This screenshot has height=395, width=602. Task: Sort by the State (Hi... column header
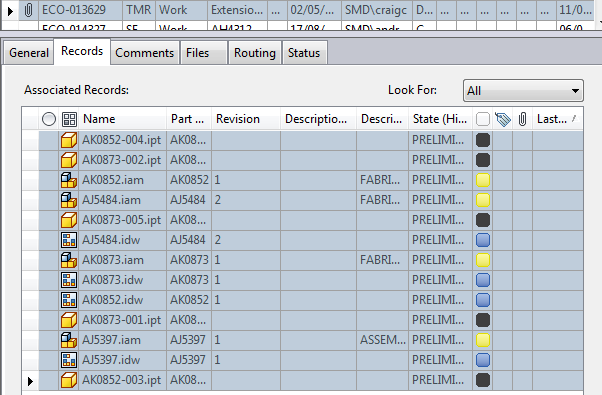(x=440, y=119)
